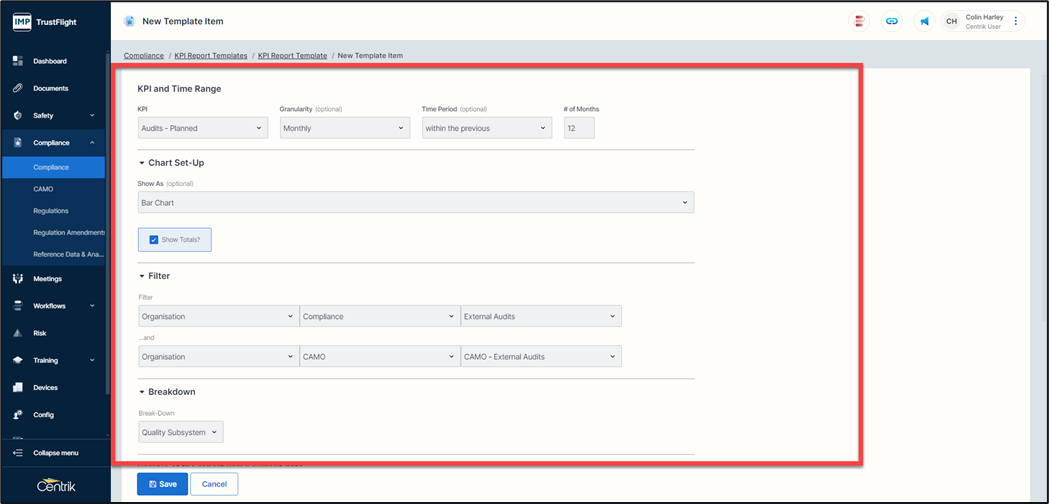Open Devices in the sidebar

pyautogui.click(x=45, y=387)
